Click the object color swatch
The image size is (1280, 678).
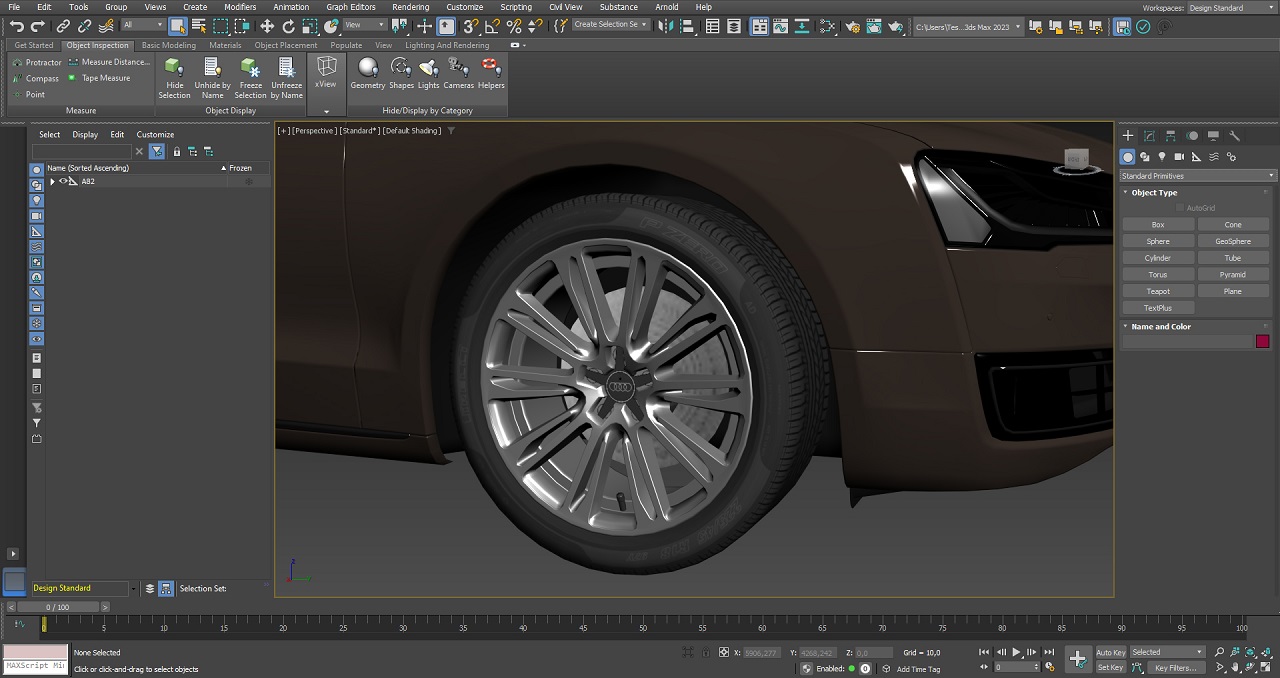pos(1262,341)
